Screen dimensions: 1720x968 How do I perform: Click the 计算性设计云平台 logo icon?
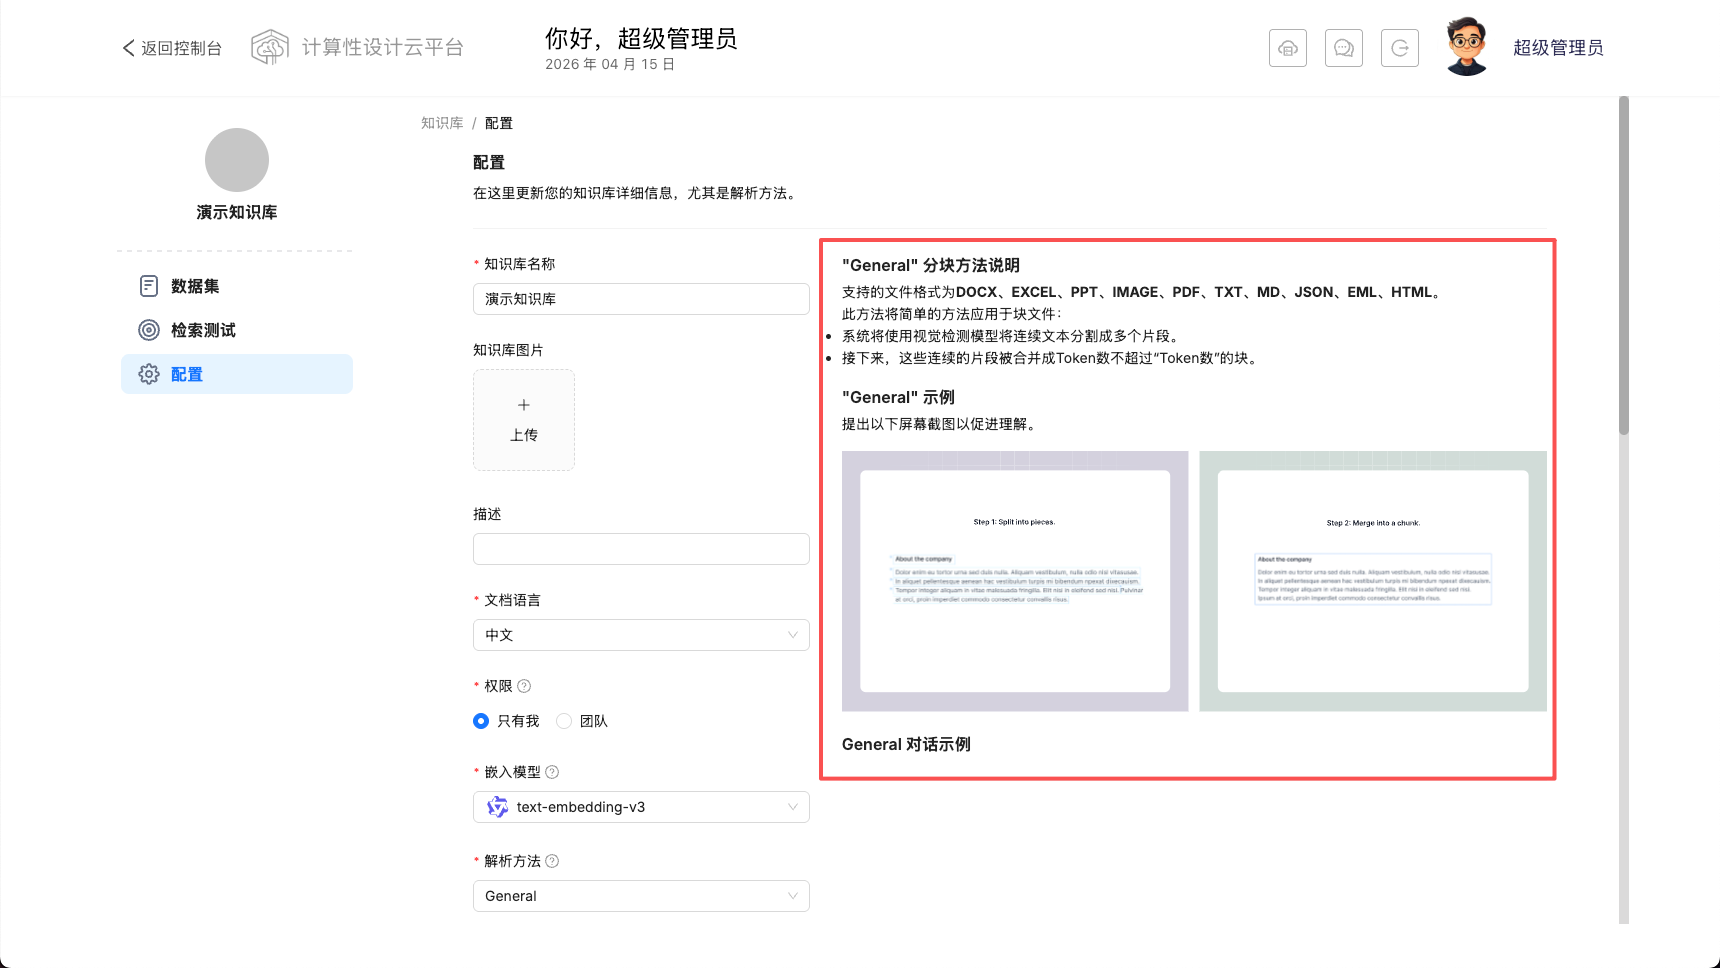tap(270, 47)
